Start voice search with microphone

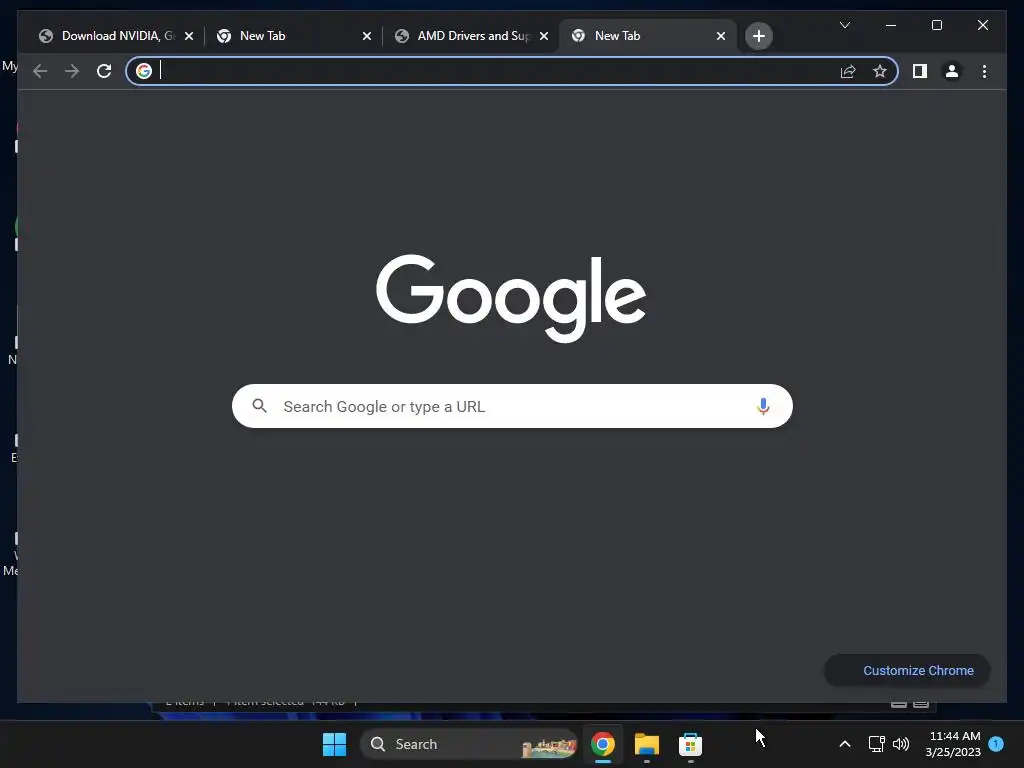point(763,406)
